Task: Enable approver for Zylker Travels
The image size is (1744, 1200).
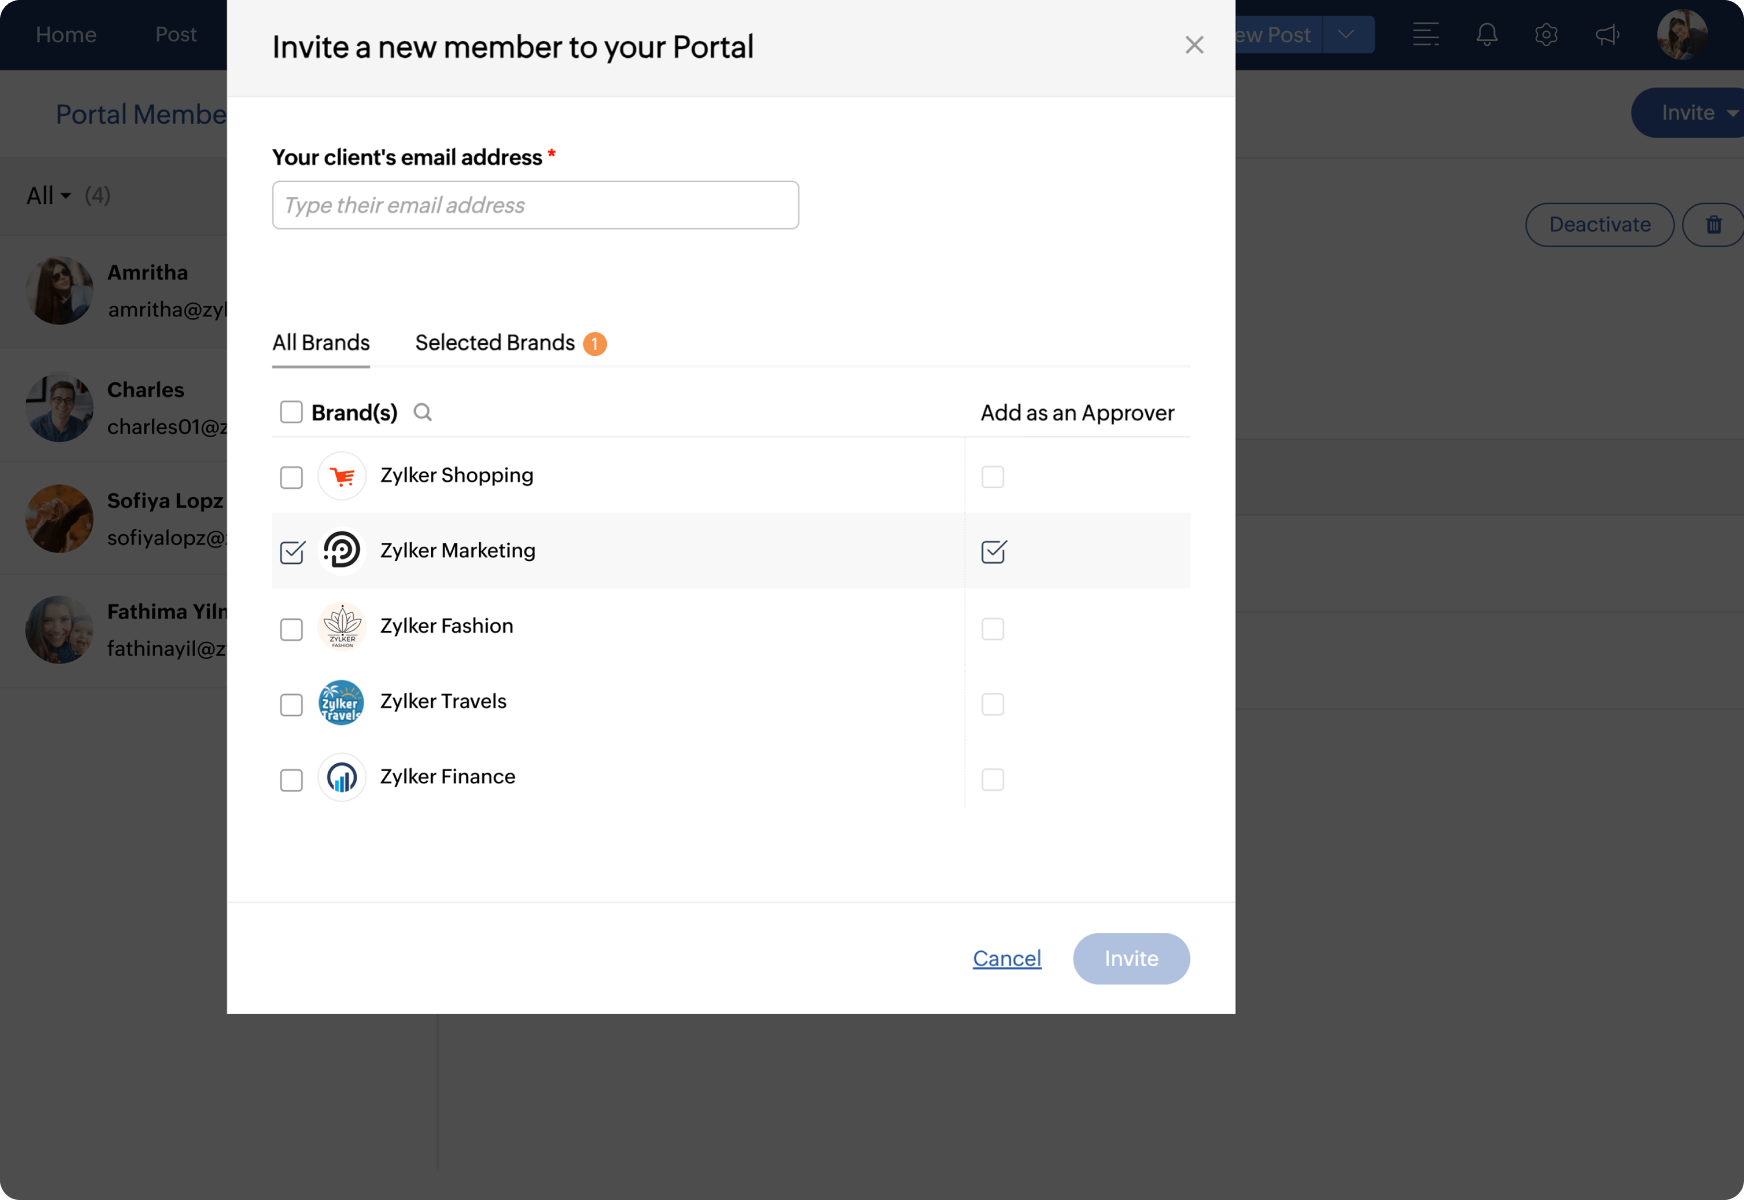Action: (x=993, y=704)
